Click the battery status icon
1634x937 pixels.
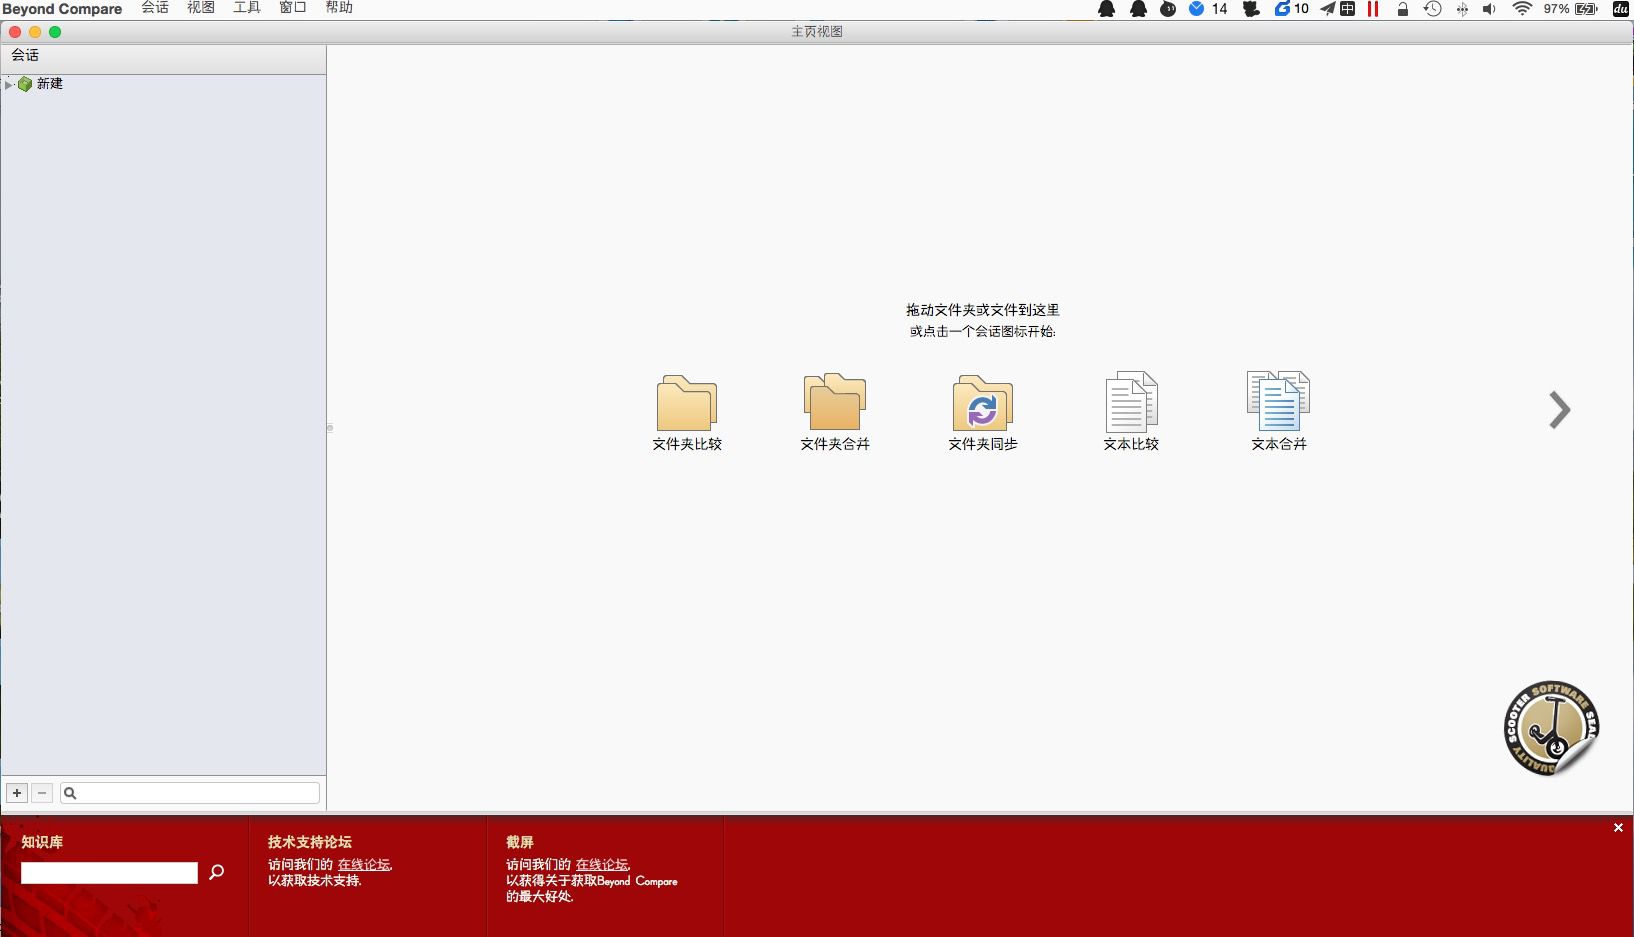click(x=1587, y=9)
